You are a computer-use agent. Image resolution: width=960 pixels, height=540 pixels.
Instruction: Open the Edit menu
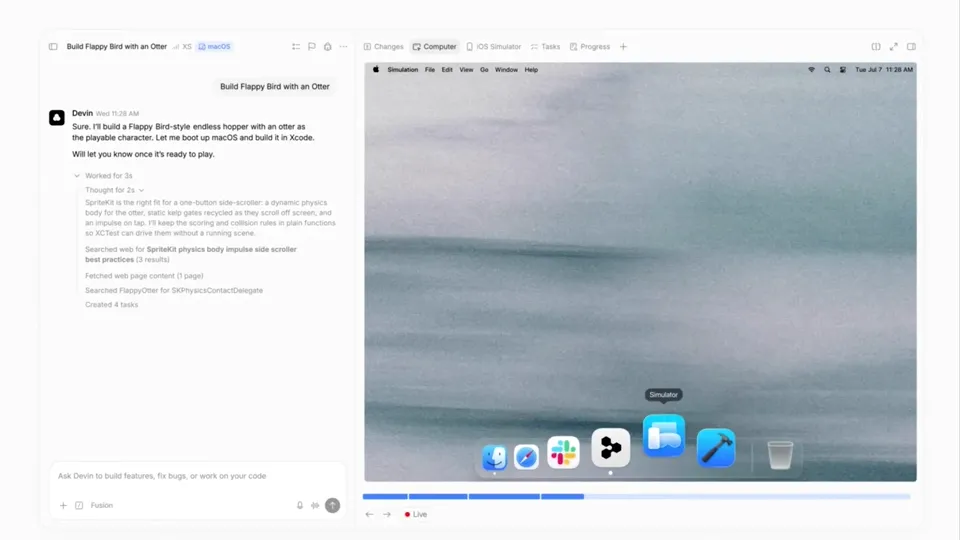coord(447,70)
